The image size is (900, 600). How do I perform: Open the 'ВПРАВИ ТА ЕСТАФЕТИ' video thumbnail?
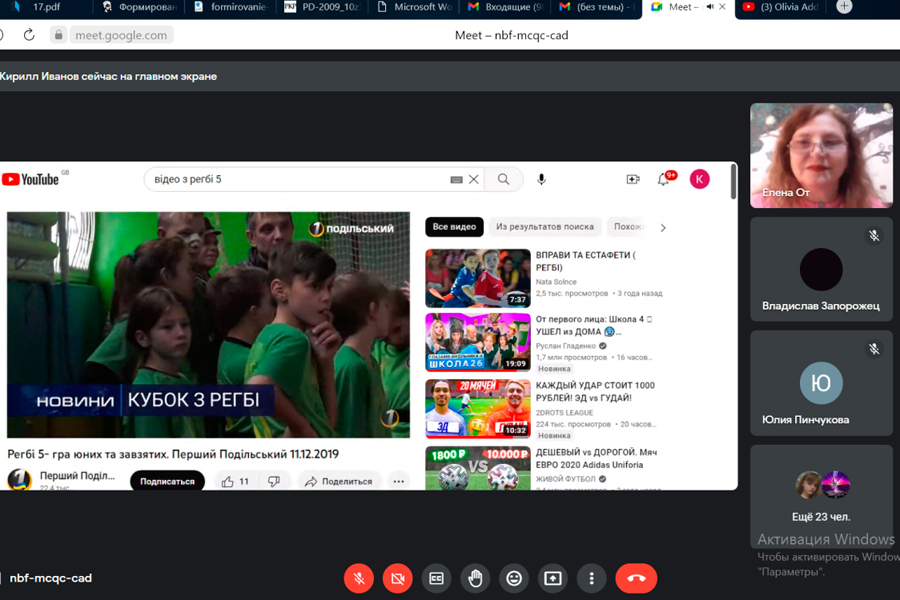[x=478, y=278]
